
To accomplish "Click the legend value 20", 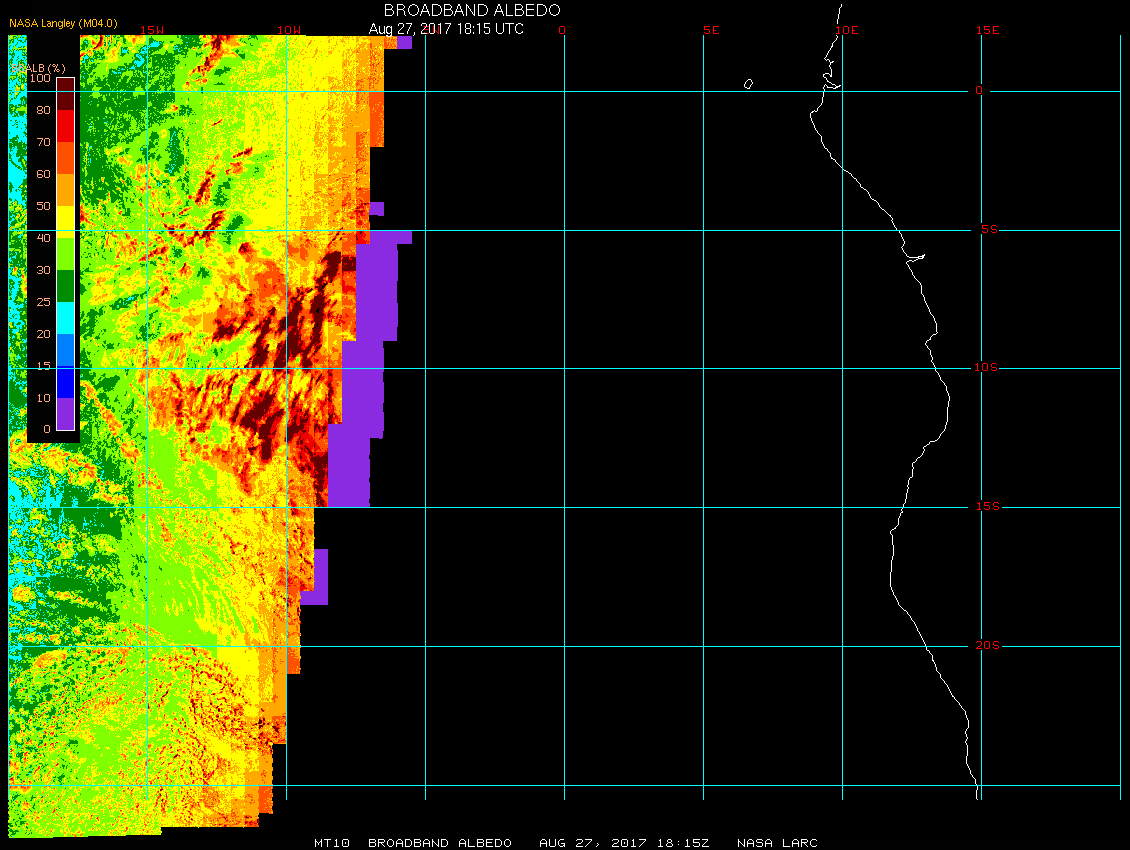I will (43, 334).
